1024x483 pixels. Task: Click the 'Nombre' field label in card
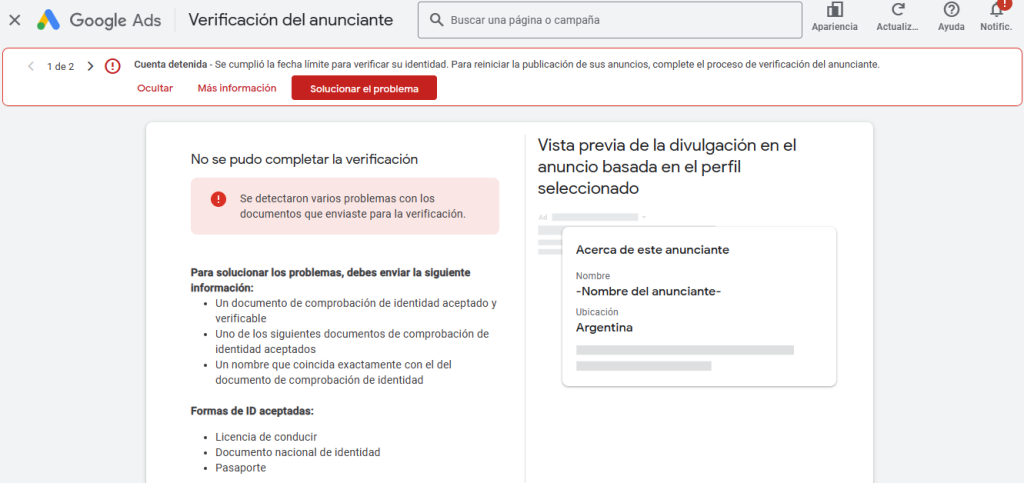[x=593, y=276]
